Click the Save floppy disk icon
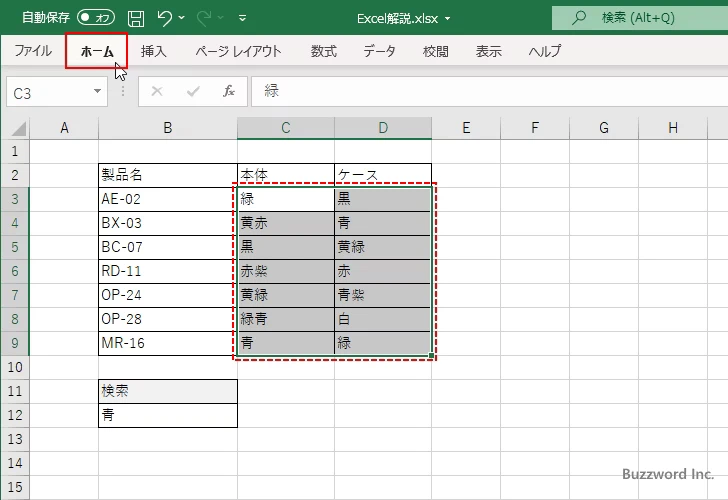The height and width of the screenshot is (500, 728). (x=136, y=17)
